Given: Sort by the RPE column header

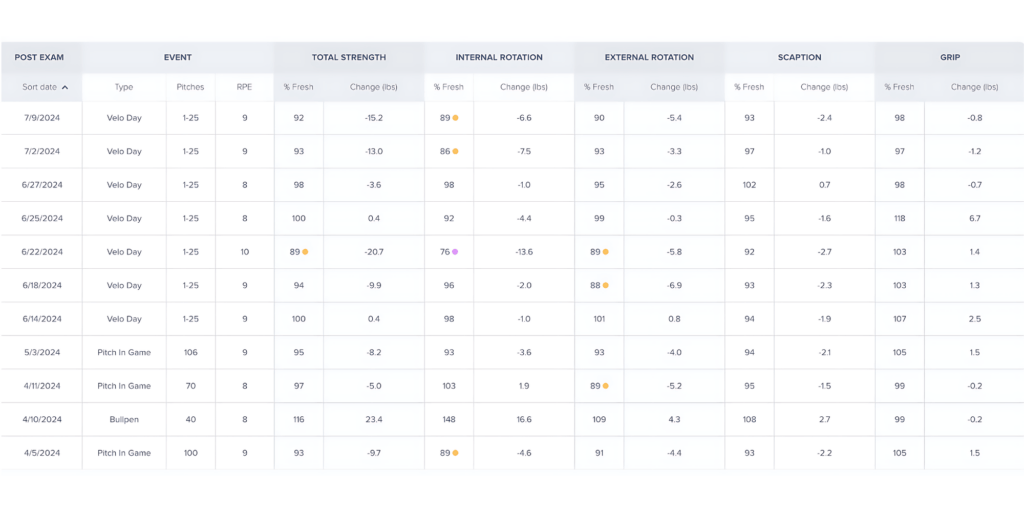Looking at the screenshot, I should (244, 87).
